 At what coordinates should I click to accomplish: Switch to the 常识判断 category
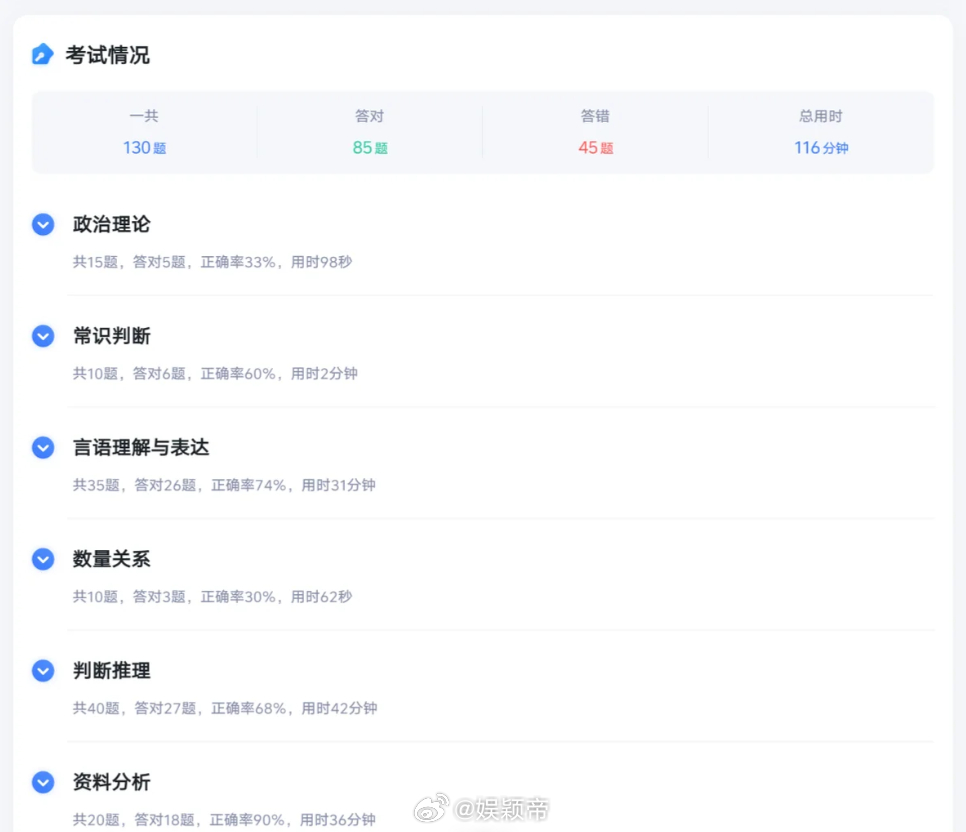(111, 336)
